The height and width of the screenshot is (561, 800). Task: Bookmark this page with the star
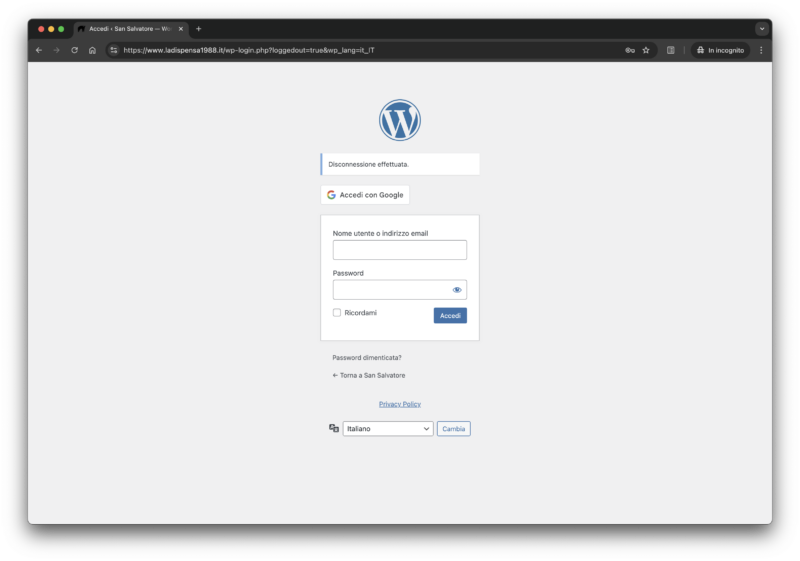(646, 50)
